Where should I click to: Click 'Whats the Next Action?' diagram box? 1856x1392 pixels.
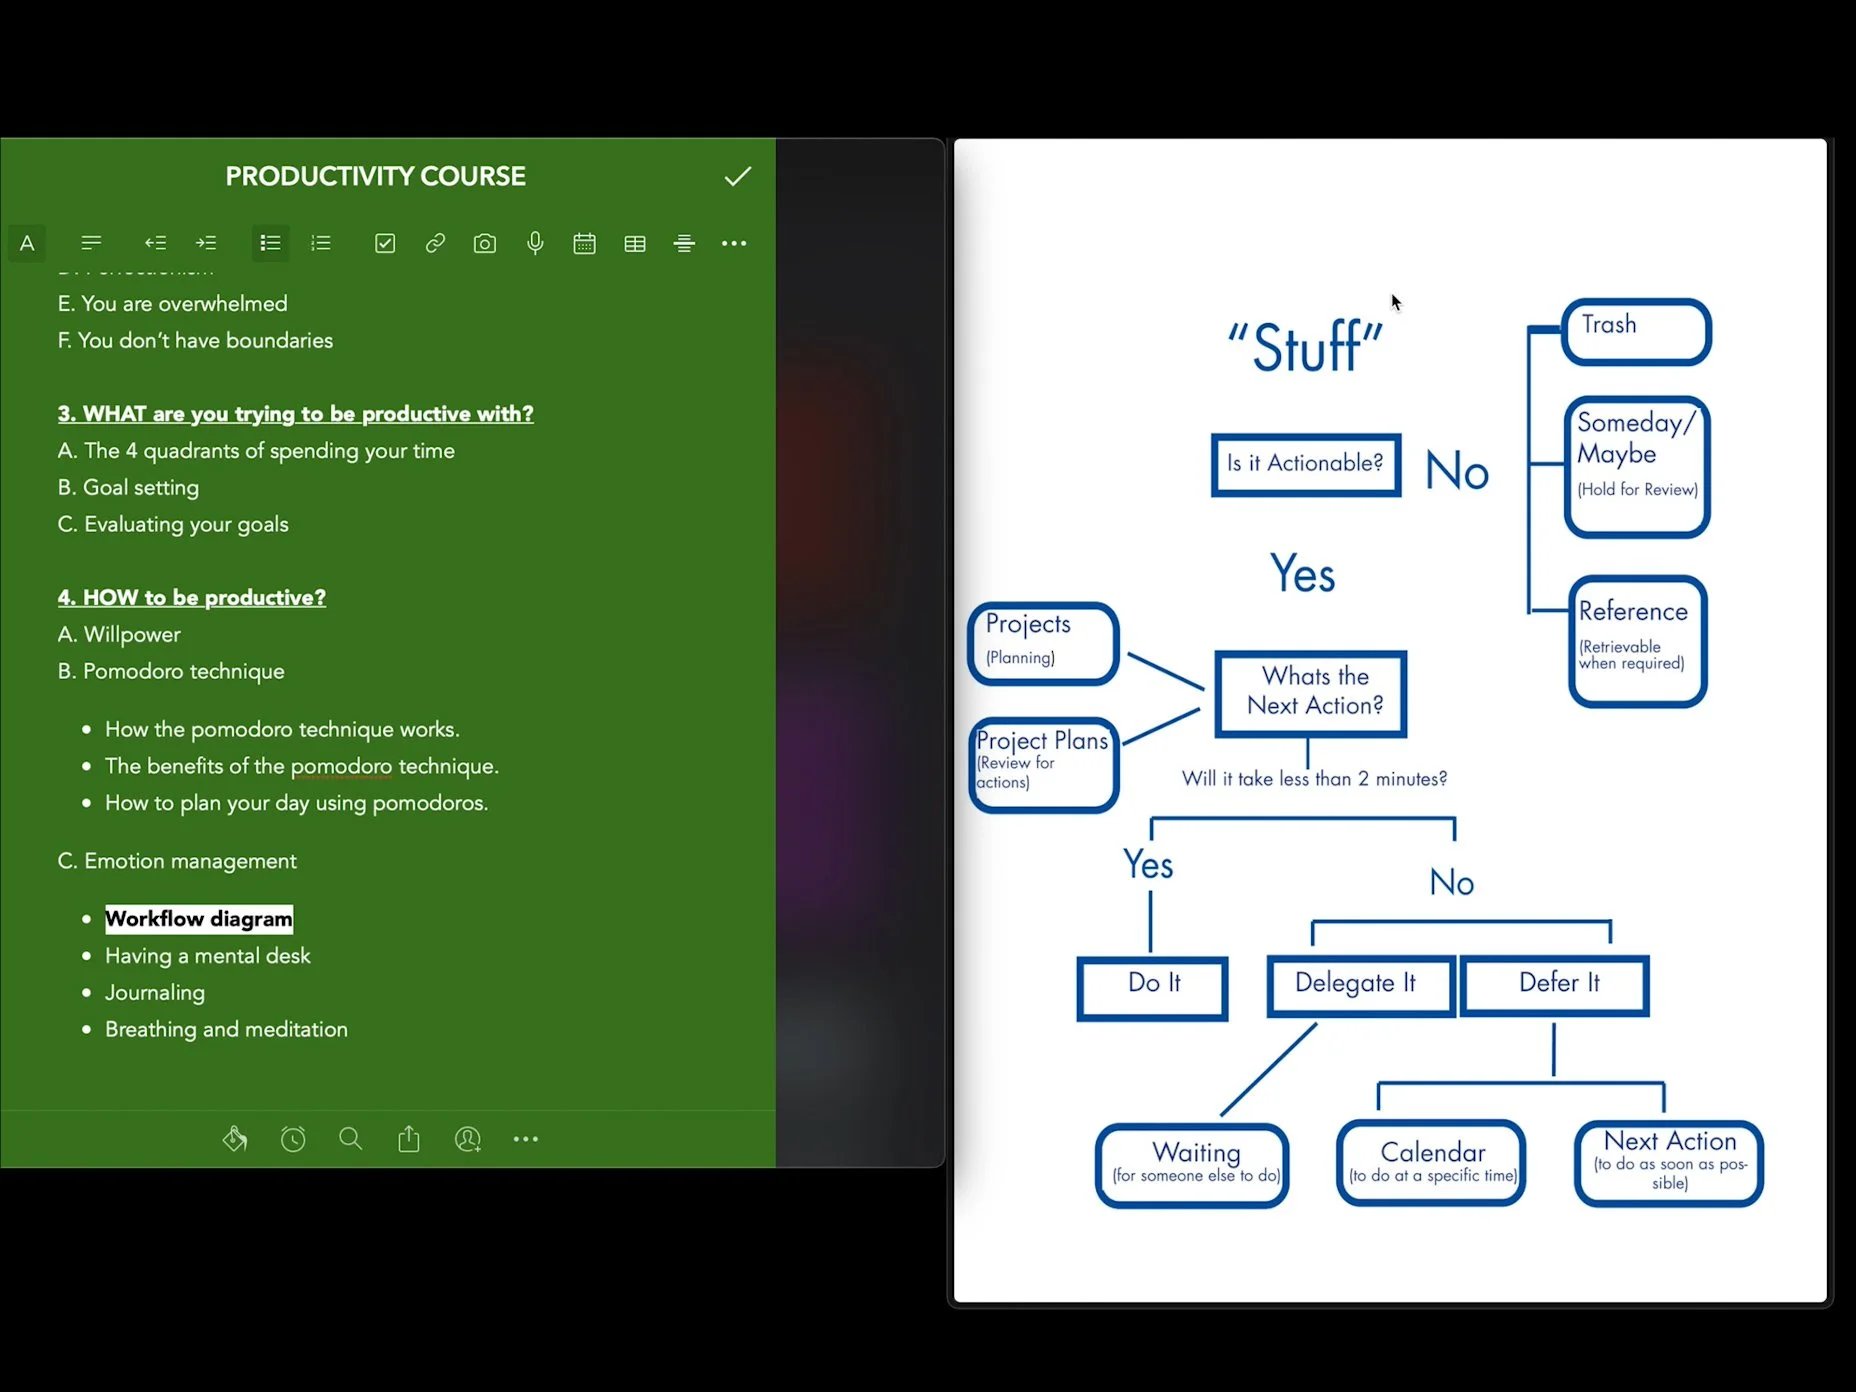[x=1311, y=694]
